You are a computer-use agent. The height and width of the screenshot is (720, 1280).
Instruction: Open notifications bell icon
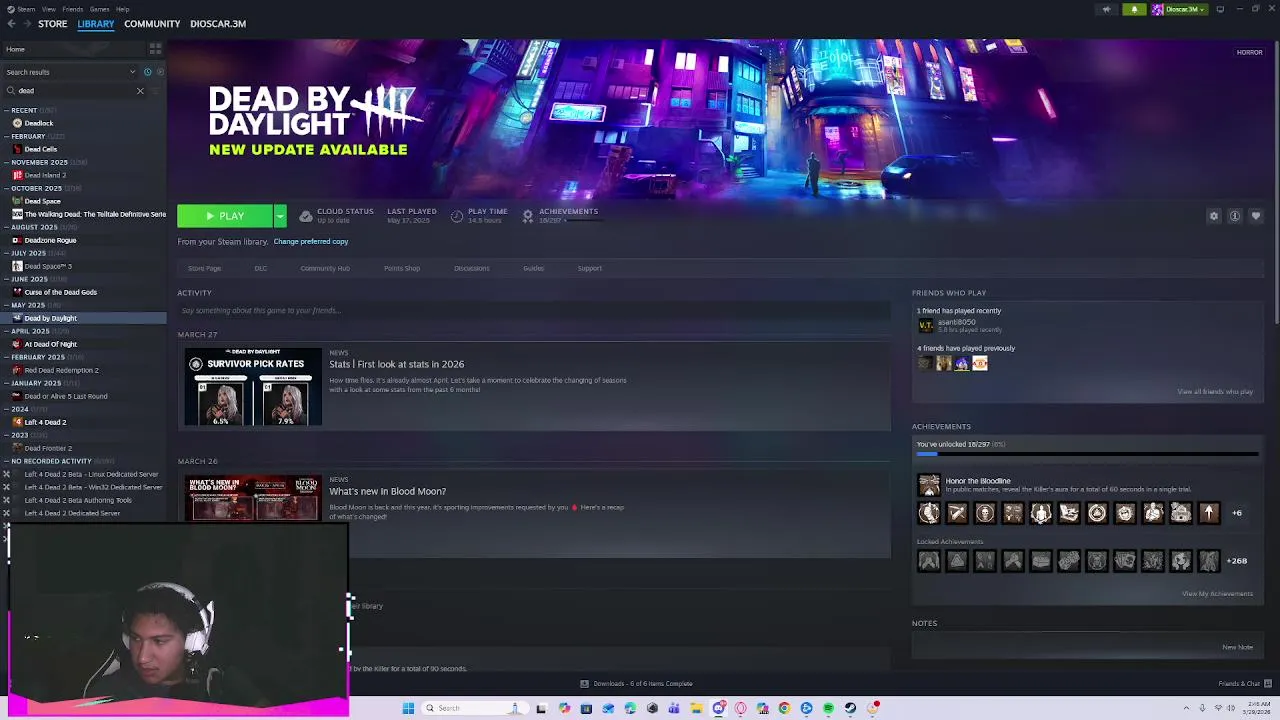(1134, 9)
